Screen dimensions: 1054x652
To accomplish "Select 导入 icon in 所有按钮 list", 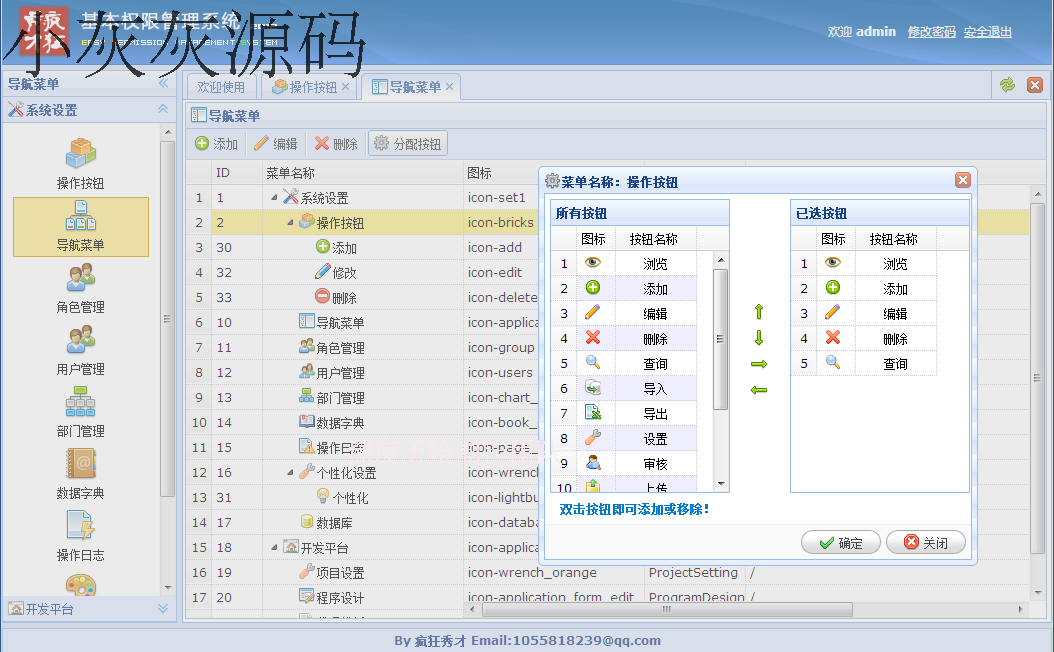I will click(592, 387).
